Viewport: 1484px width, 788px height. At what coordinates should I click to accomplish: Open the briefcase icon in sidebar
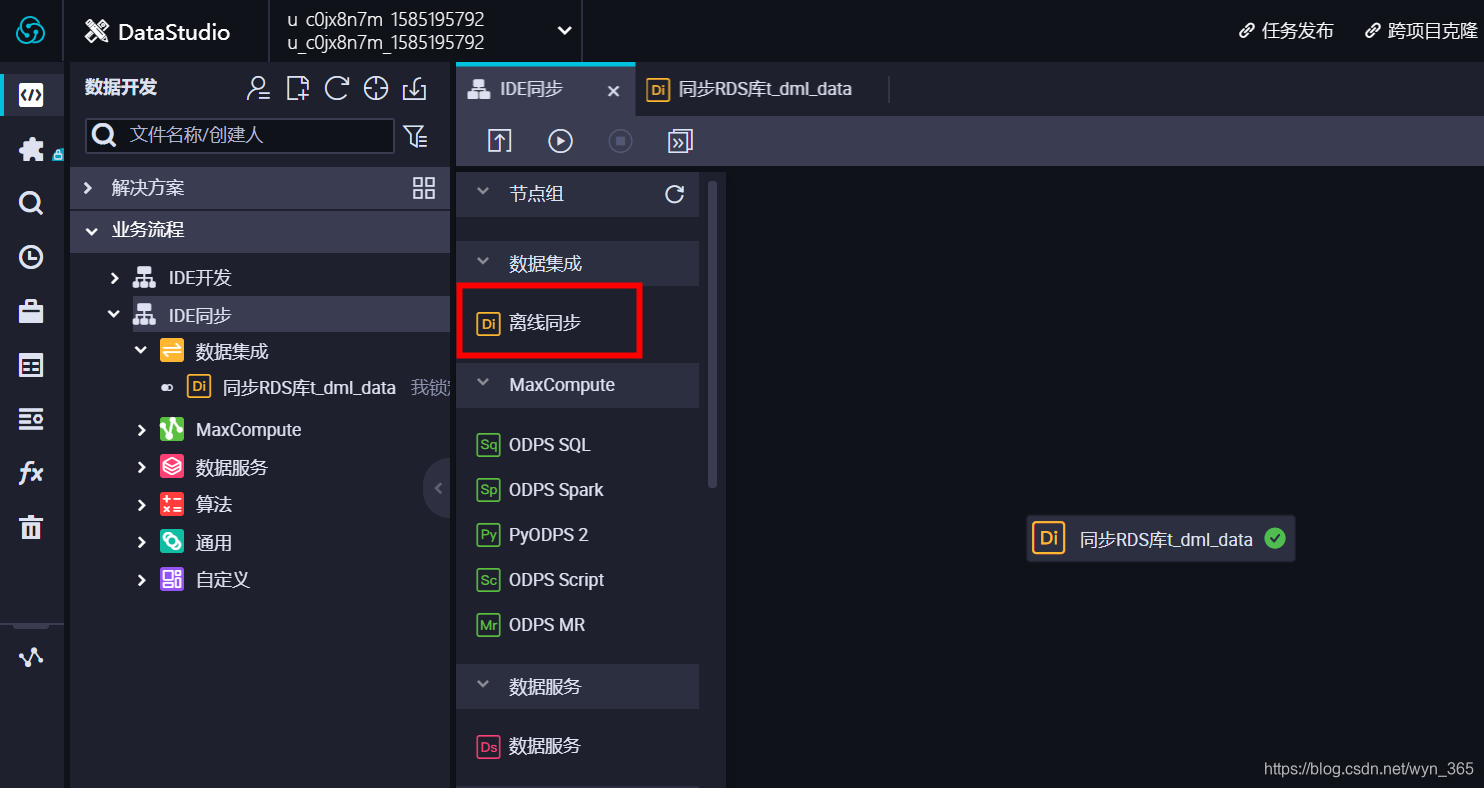[x=31, y=312]
